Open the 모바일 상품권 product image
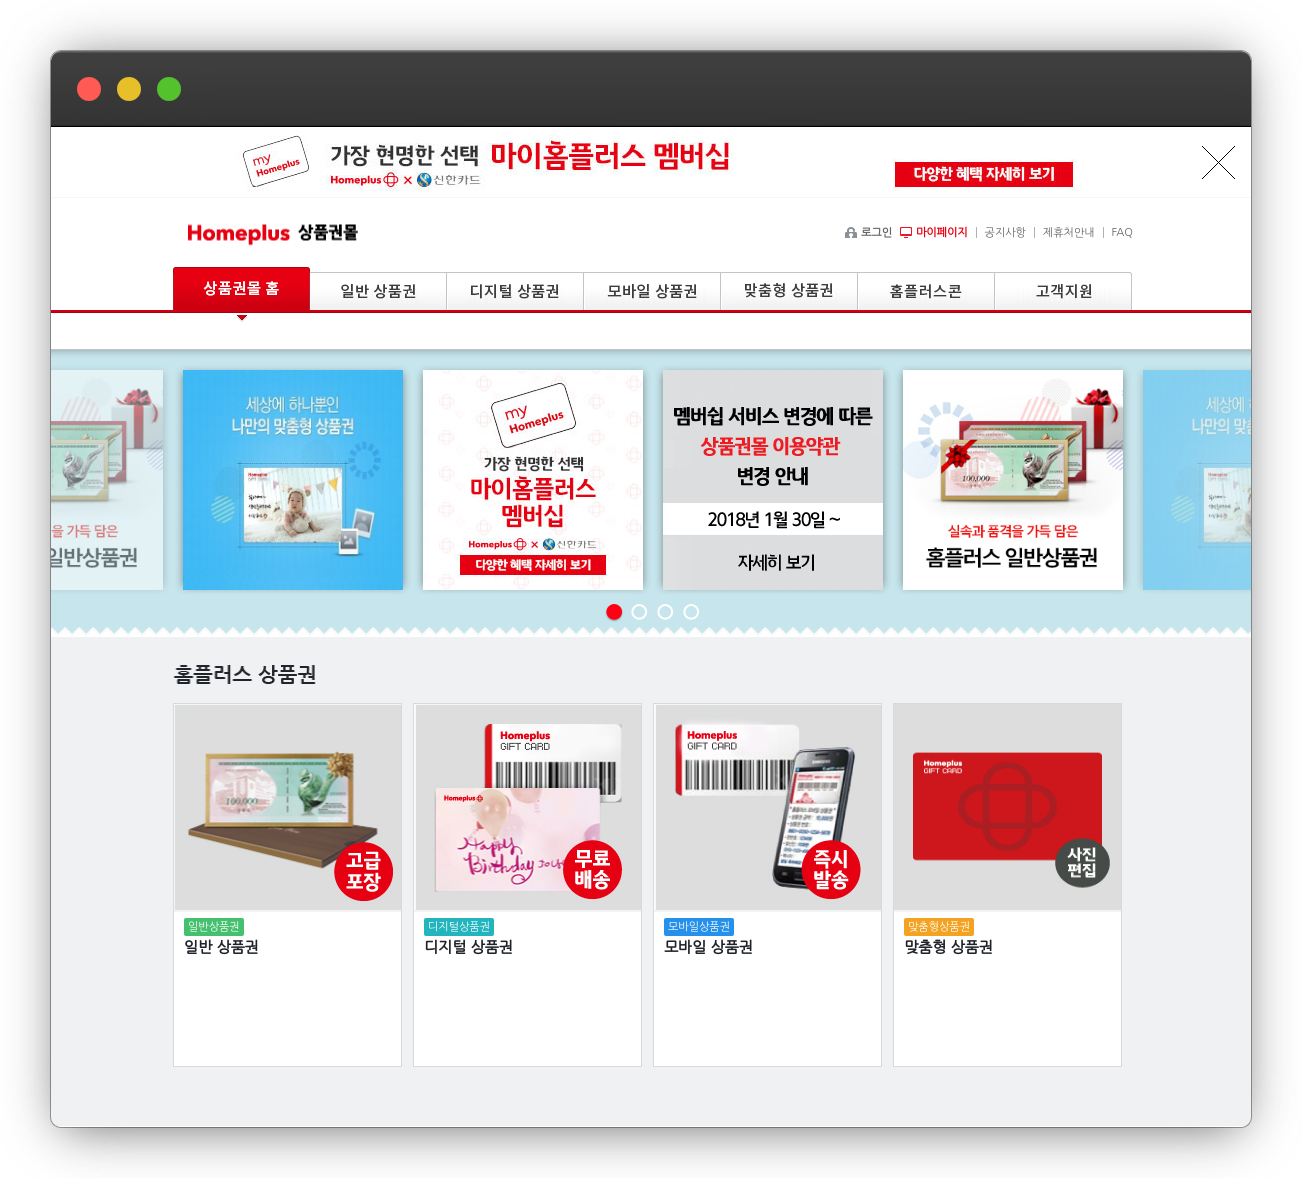Screen dimensions: 1302x1178 click(x=768, y=807)
